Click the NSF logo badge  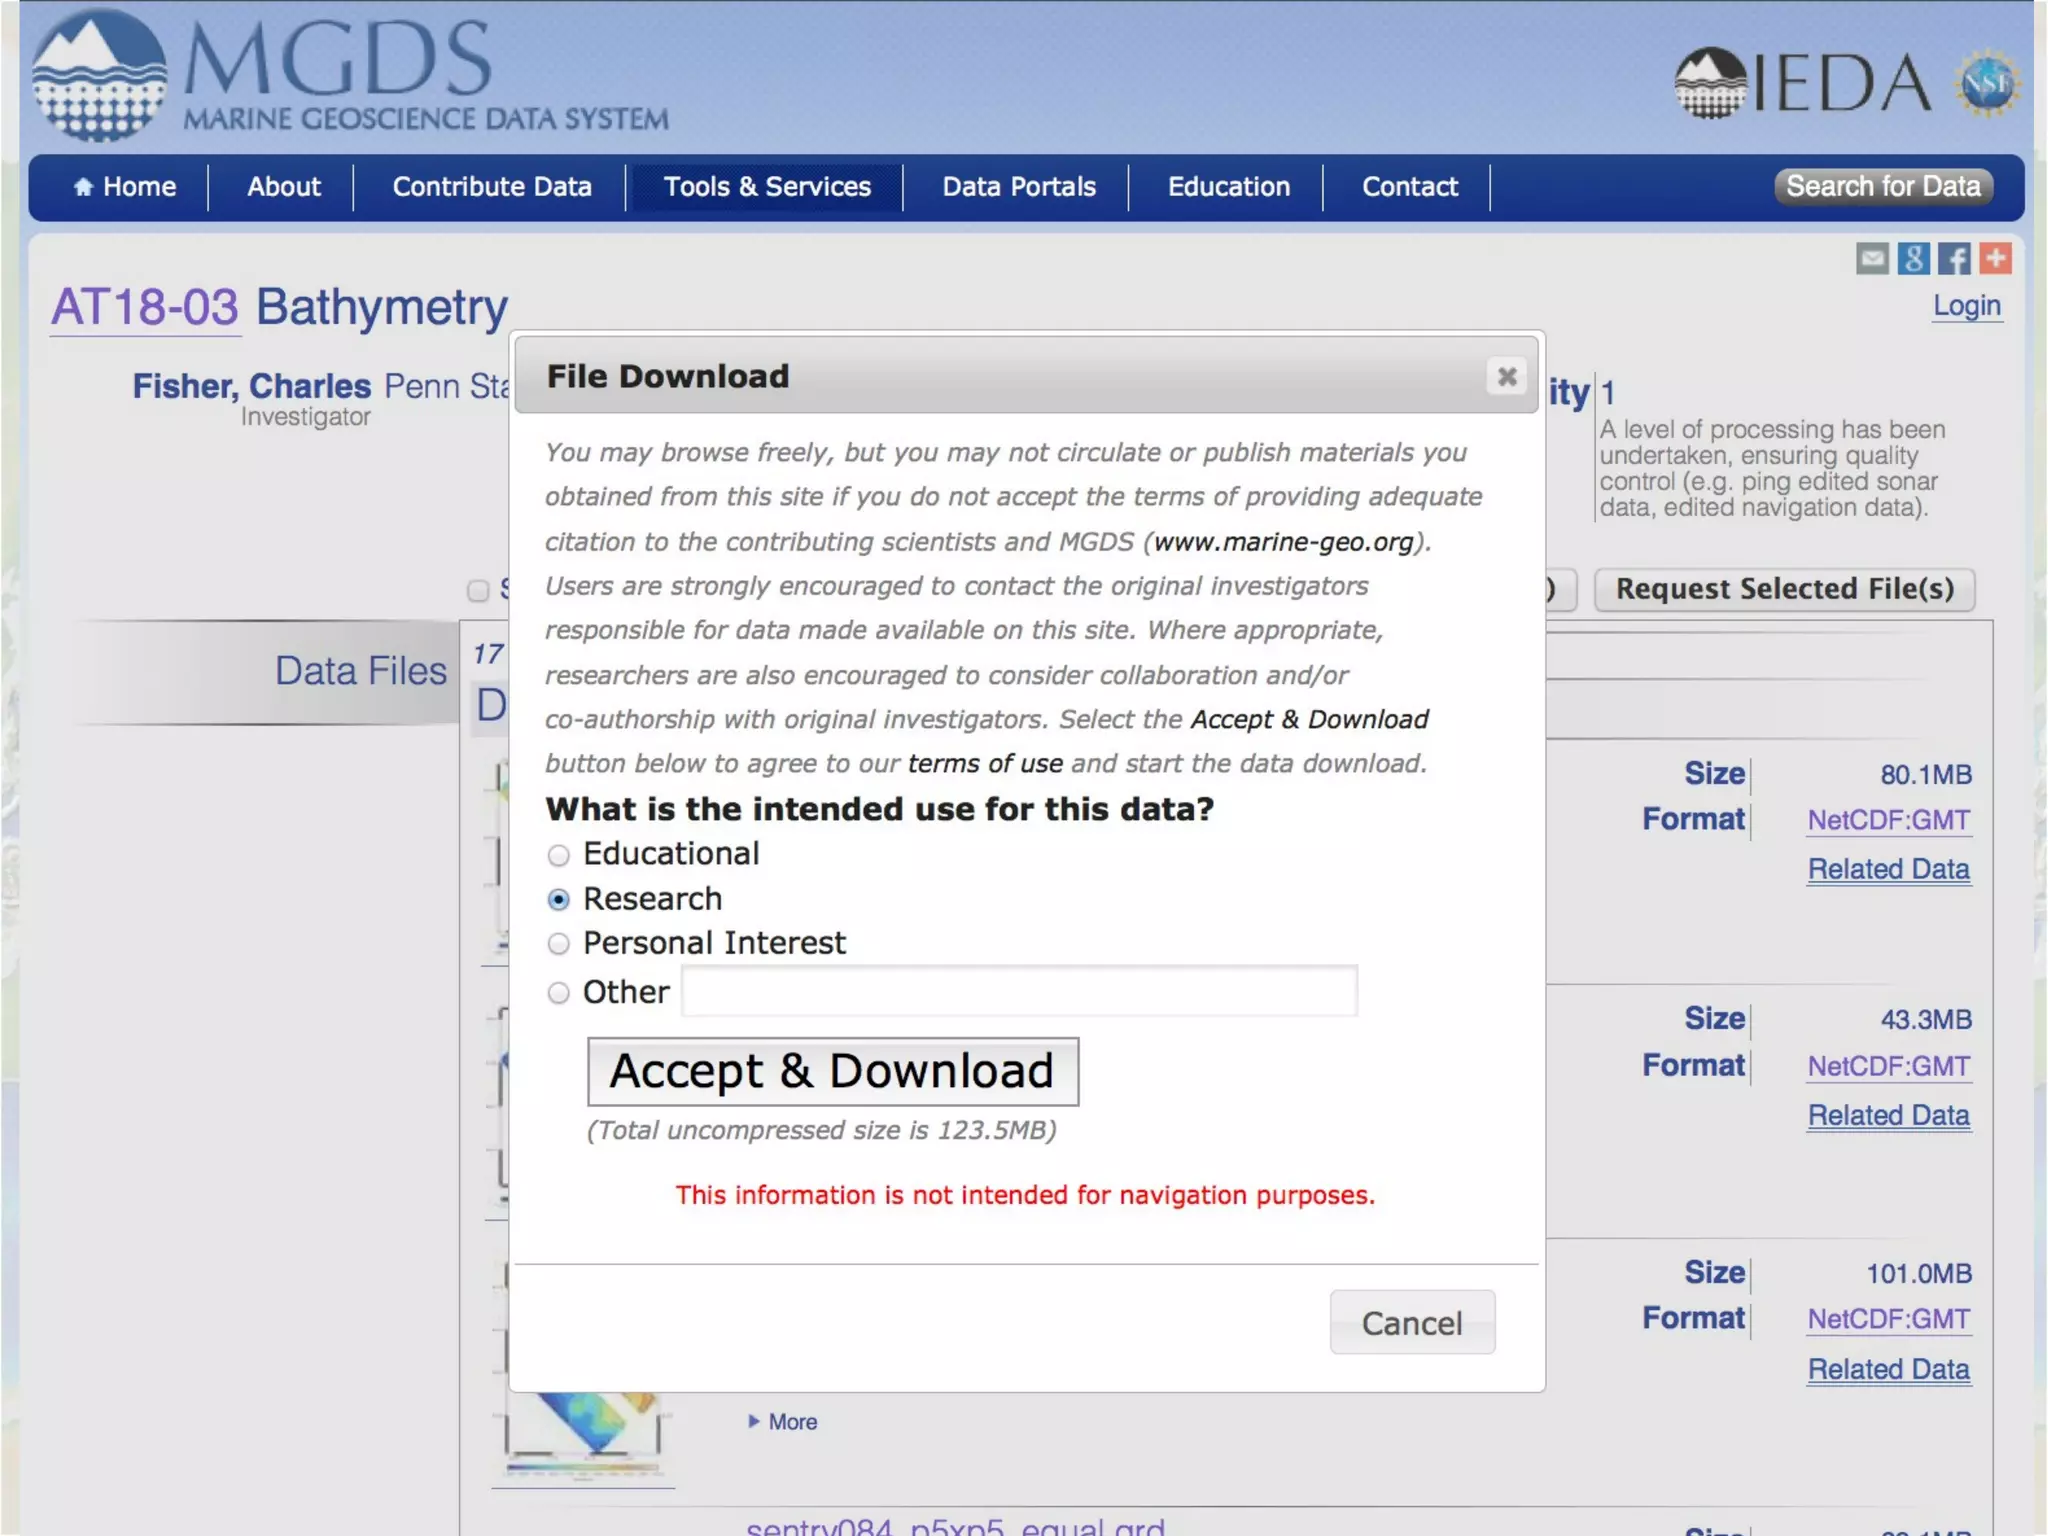(1987, 83)
